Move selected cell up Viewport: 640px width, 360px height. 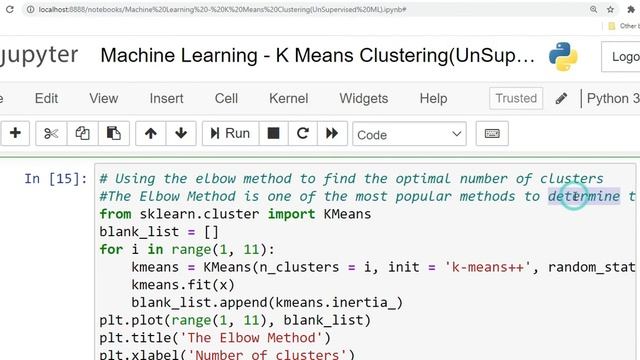pos(151,133)
